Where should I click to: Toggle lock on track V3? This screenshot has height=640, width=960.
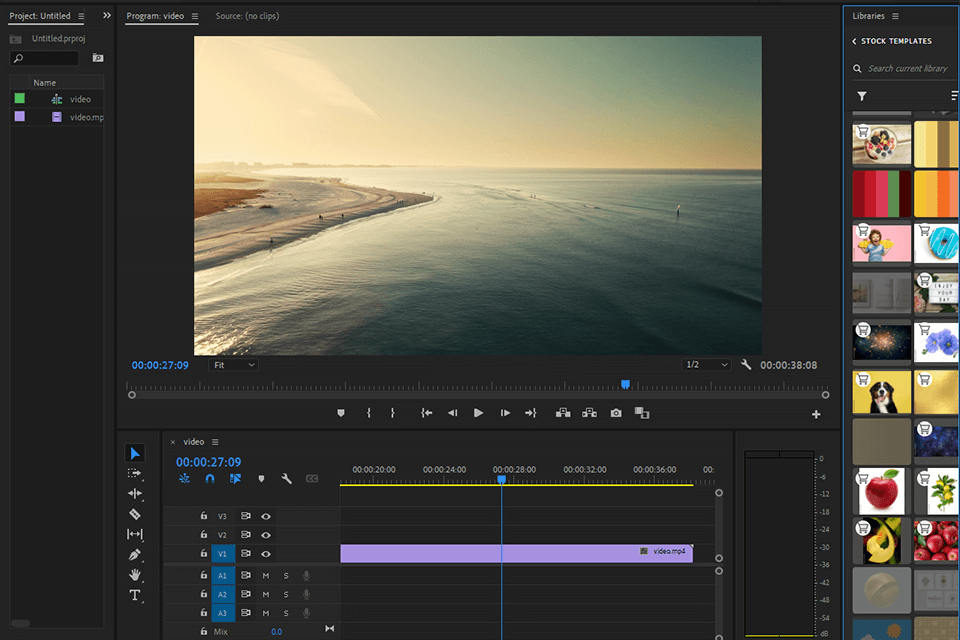point(204,516)
